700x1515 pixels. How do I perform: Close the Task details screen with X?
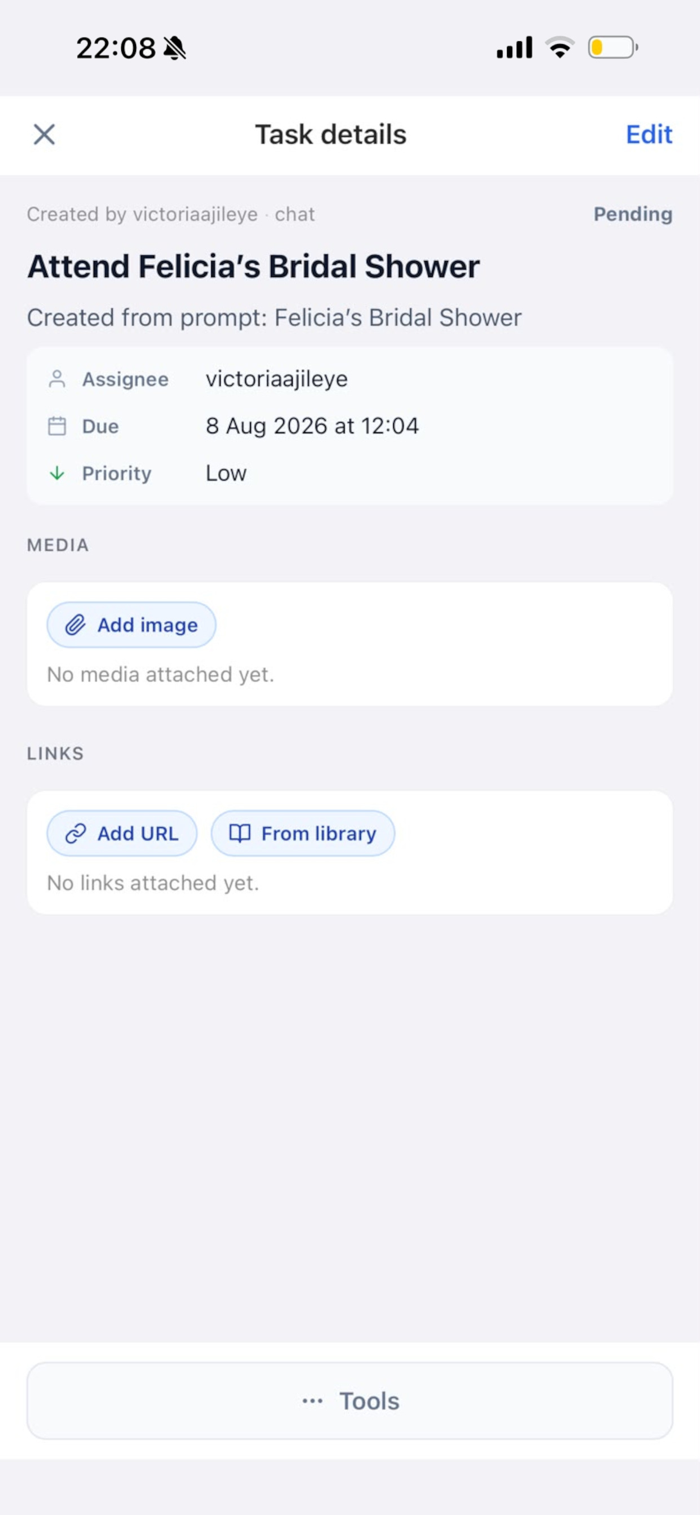[x=44, y=135]
